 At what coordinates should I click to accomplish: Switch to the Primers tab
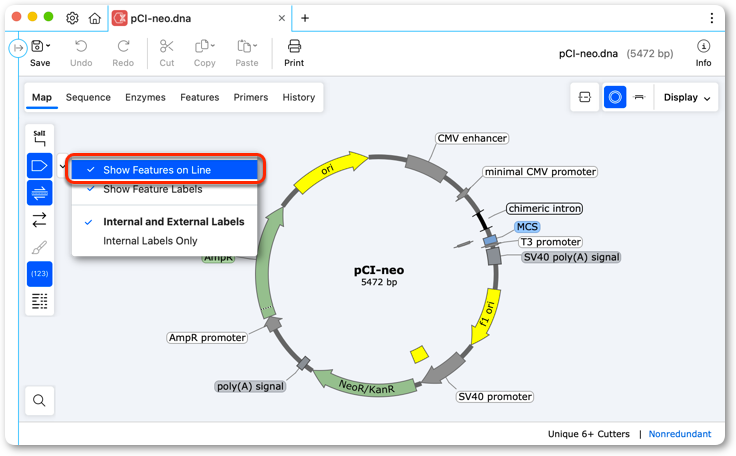251,97
